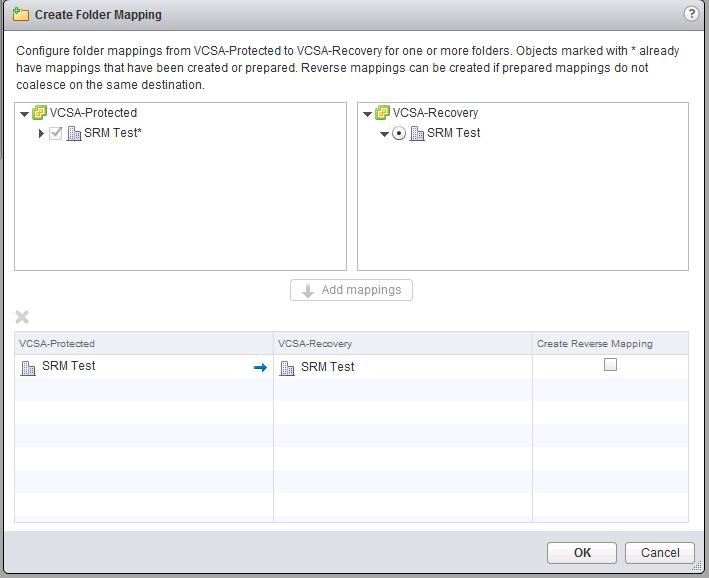Collapse the VCSA-Protected tree node
709x578 pixels.
pos(25,114)
